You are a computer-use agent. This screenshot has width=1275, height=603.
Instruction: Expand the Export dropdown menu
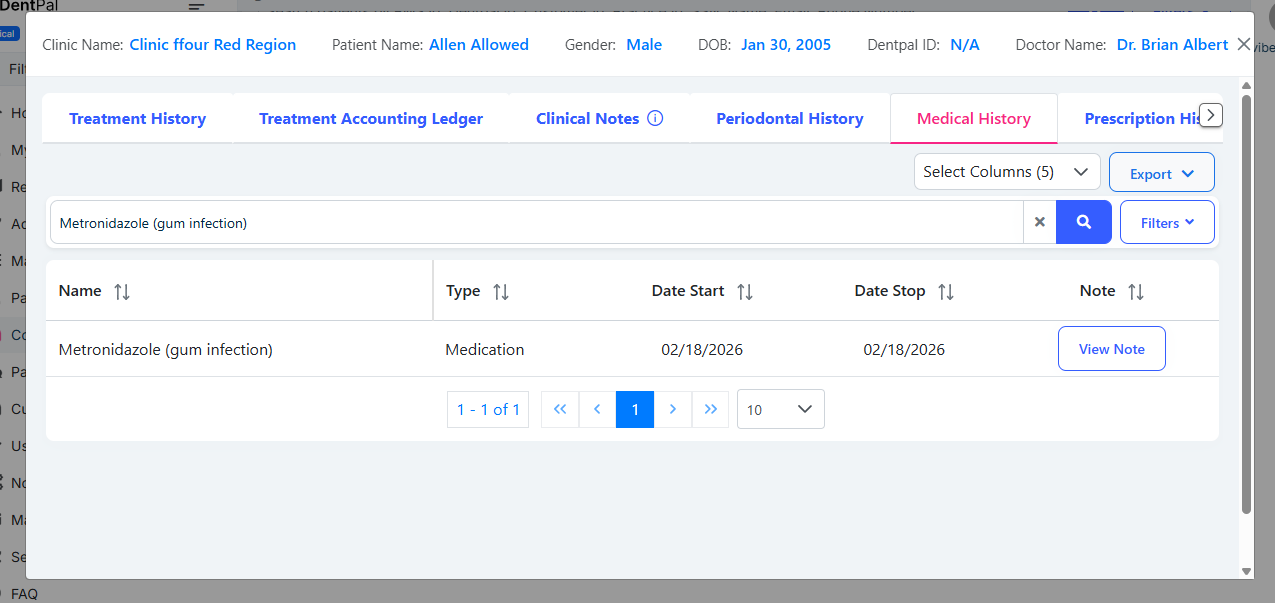pos(1161,173)
